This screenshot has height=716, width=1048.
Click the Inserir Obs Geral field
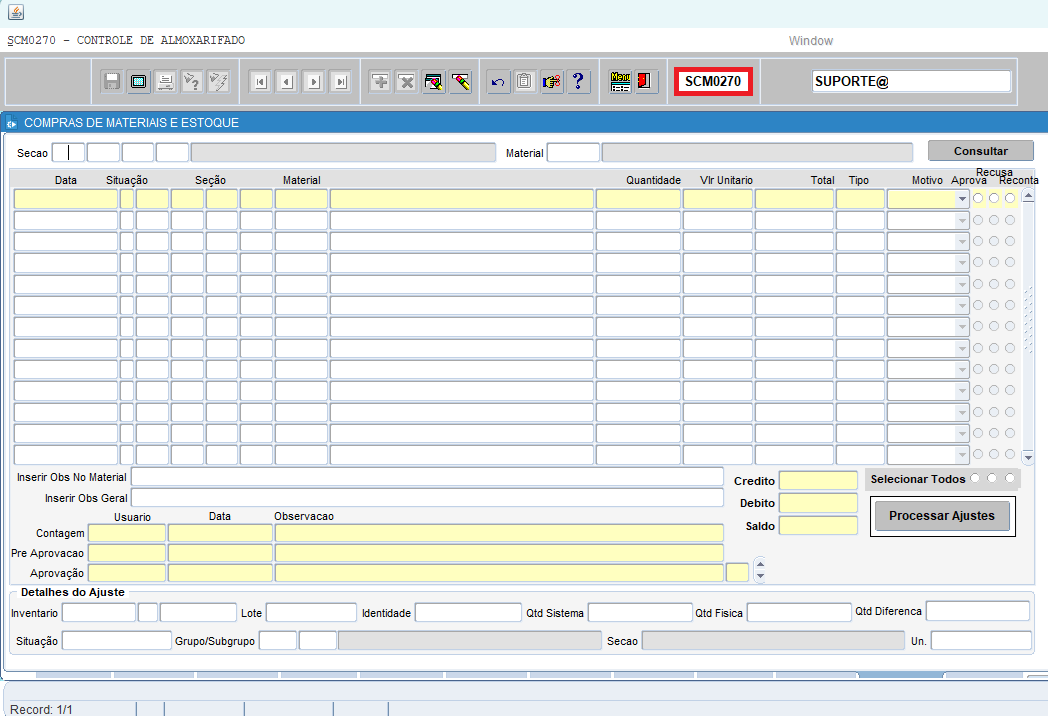pyautogui.click(x=427, y=497)
